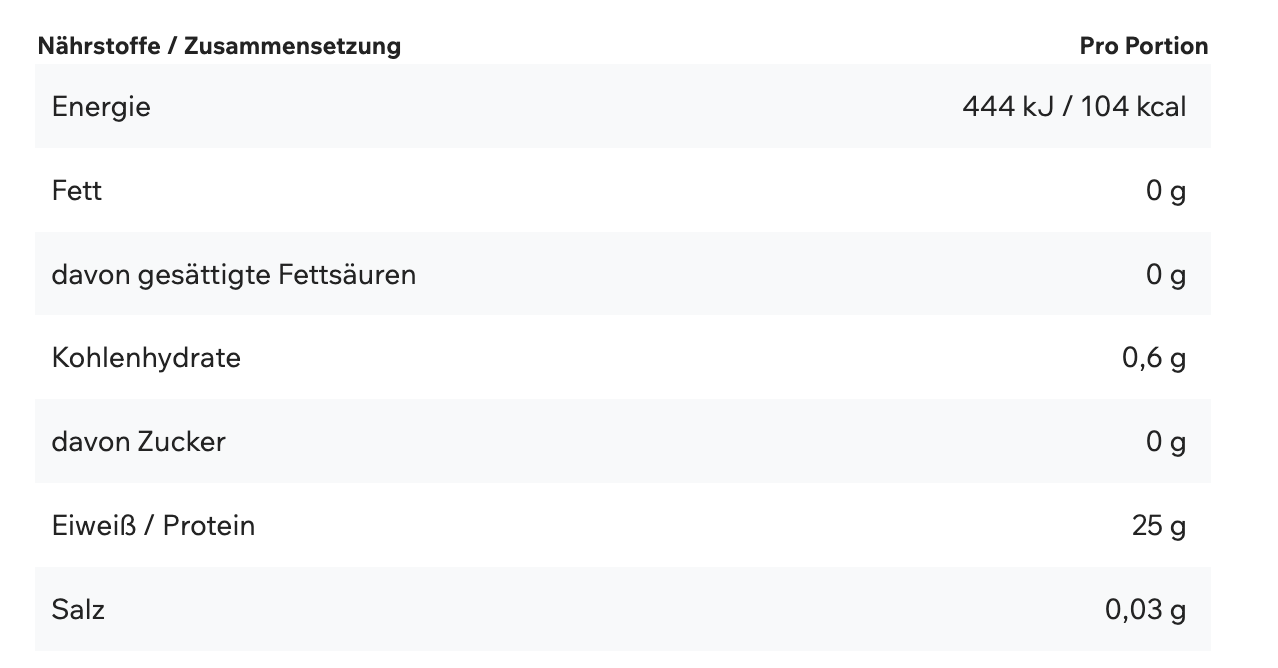Click the gesättigte Fettsäuren 0 g value
The image size is (1278, 668).
click(x=1166, y=275)
